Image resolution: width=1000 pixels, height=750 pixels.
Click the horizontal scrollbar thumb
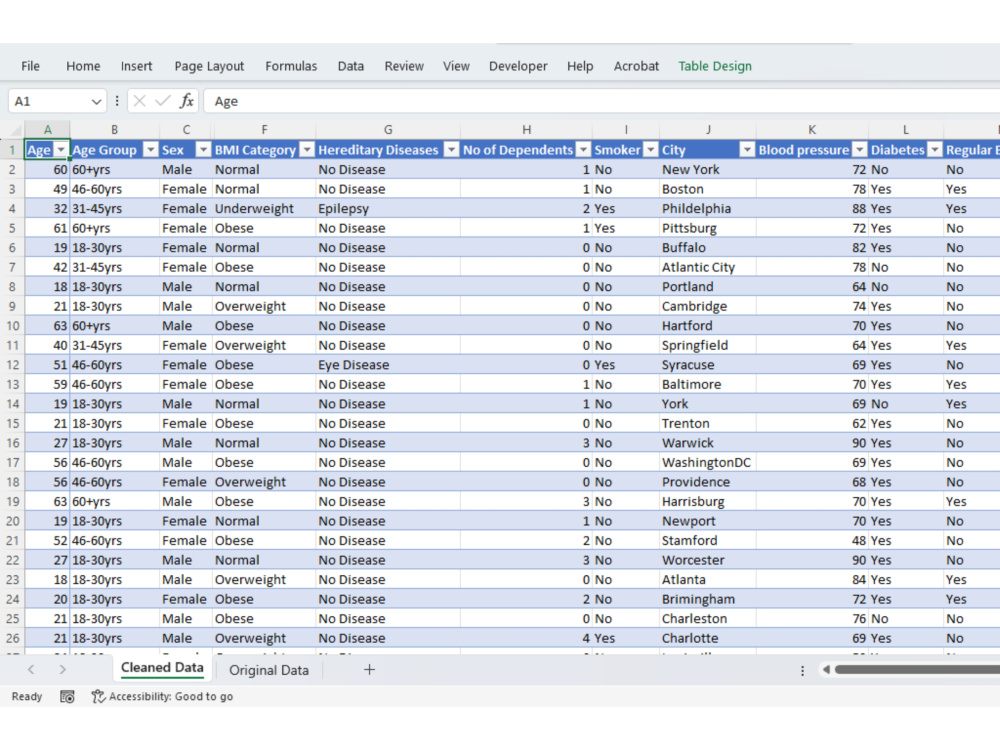click(917, 670)
